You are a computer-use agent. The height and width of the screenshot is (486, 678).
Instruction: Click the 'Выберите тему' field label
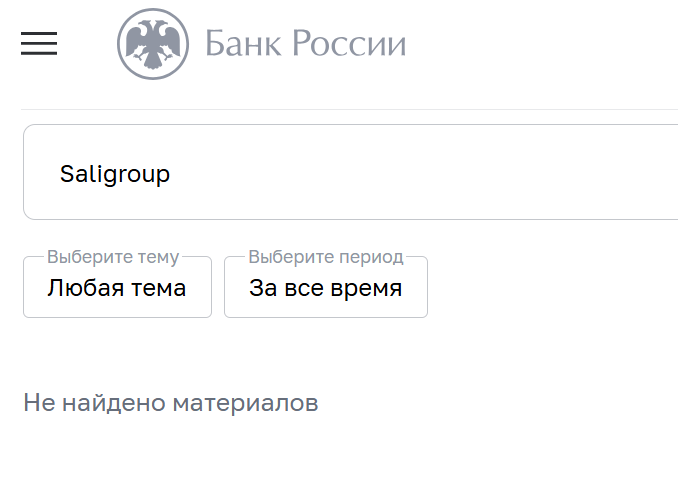pyautogui.click(x=113, y=257)
